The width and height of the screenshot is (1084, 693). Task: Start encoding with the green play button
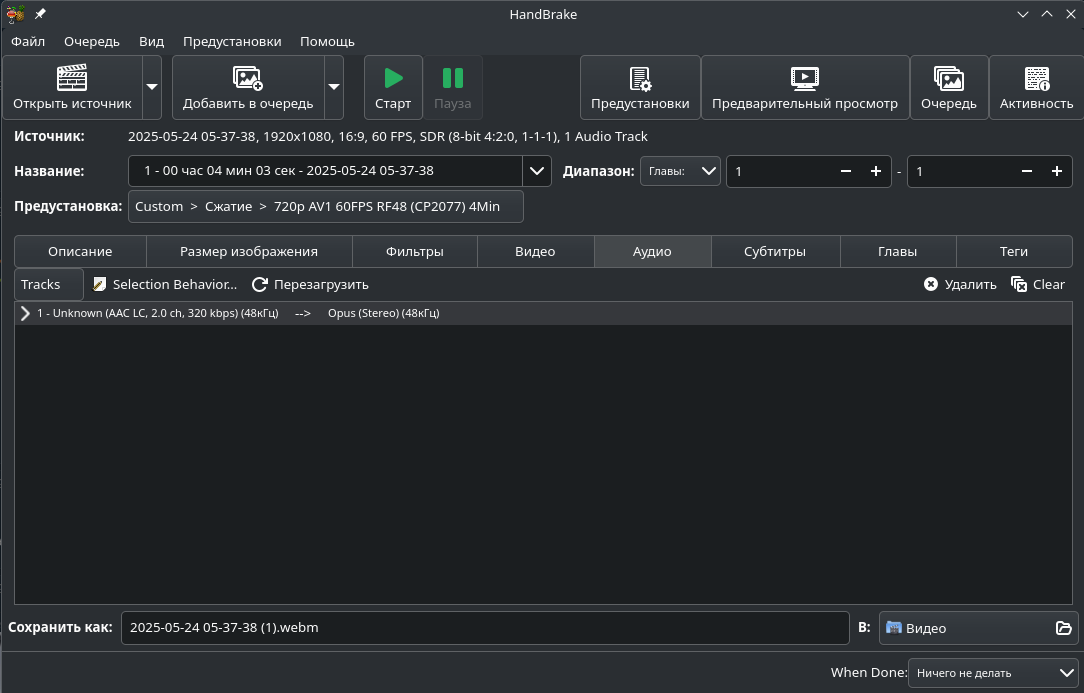(x=393, y=87)
